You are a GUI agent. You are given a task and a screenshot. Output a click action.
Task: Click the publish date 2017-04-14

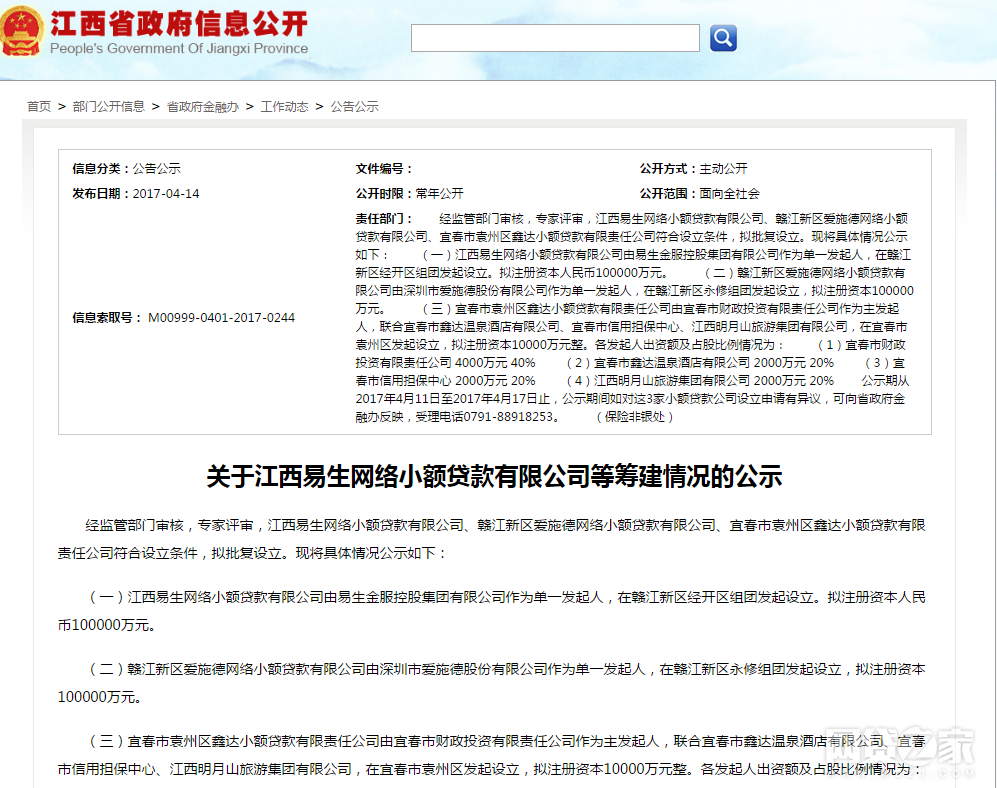166,194
